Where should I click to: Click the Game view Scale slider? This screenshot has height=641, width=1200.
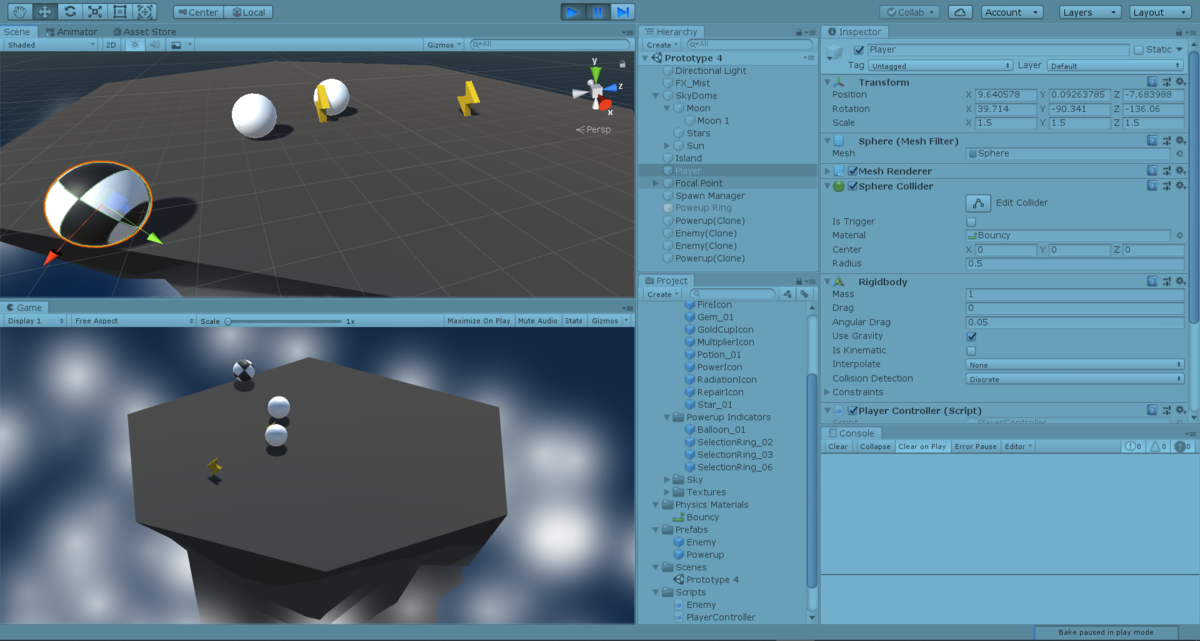(x=284, y=321)
